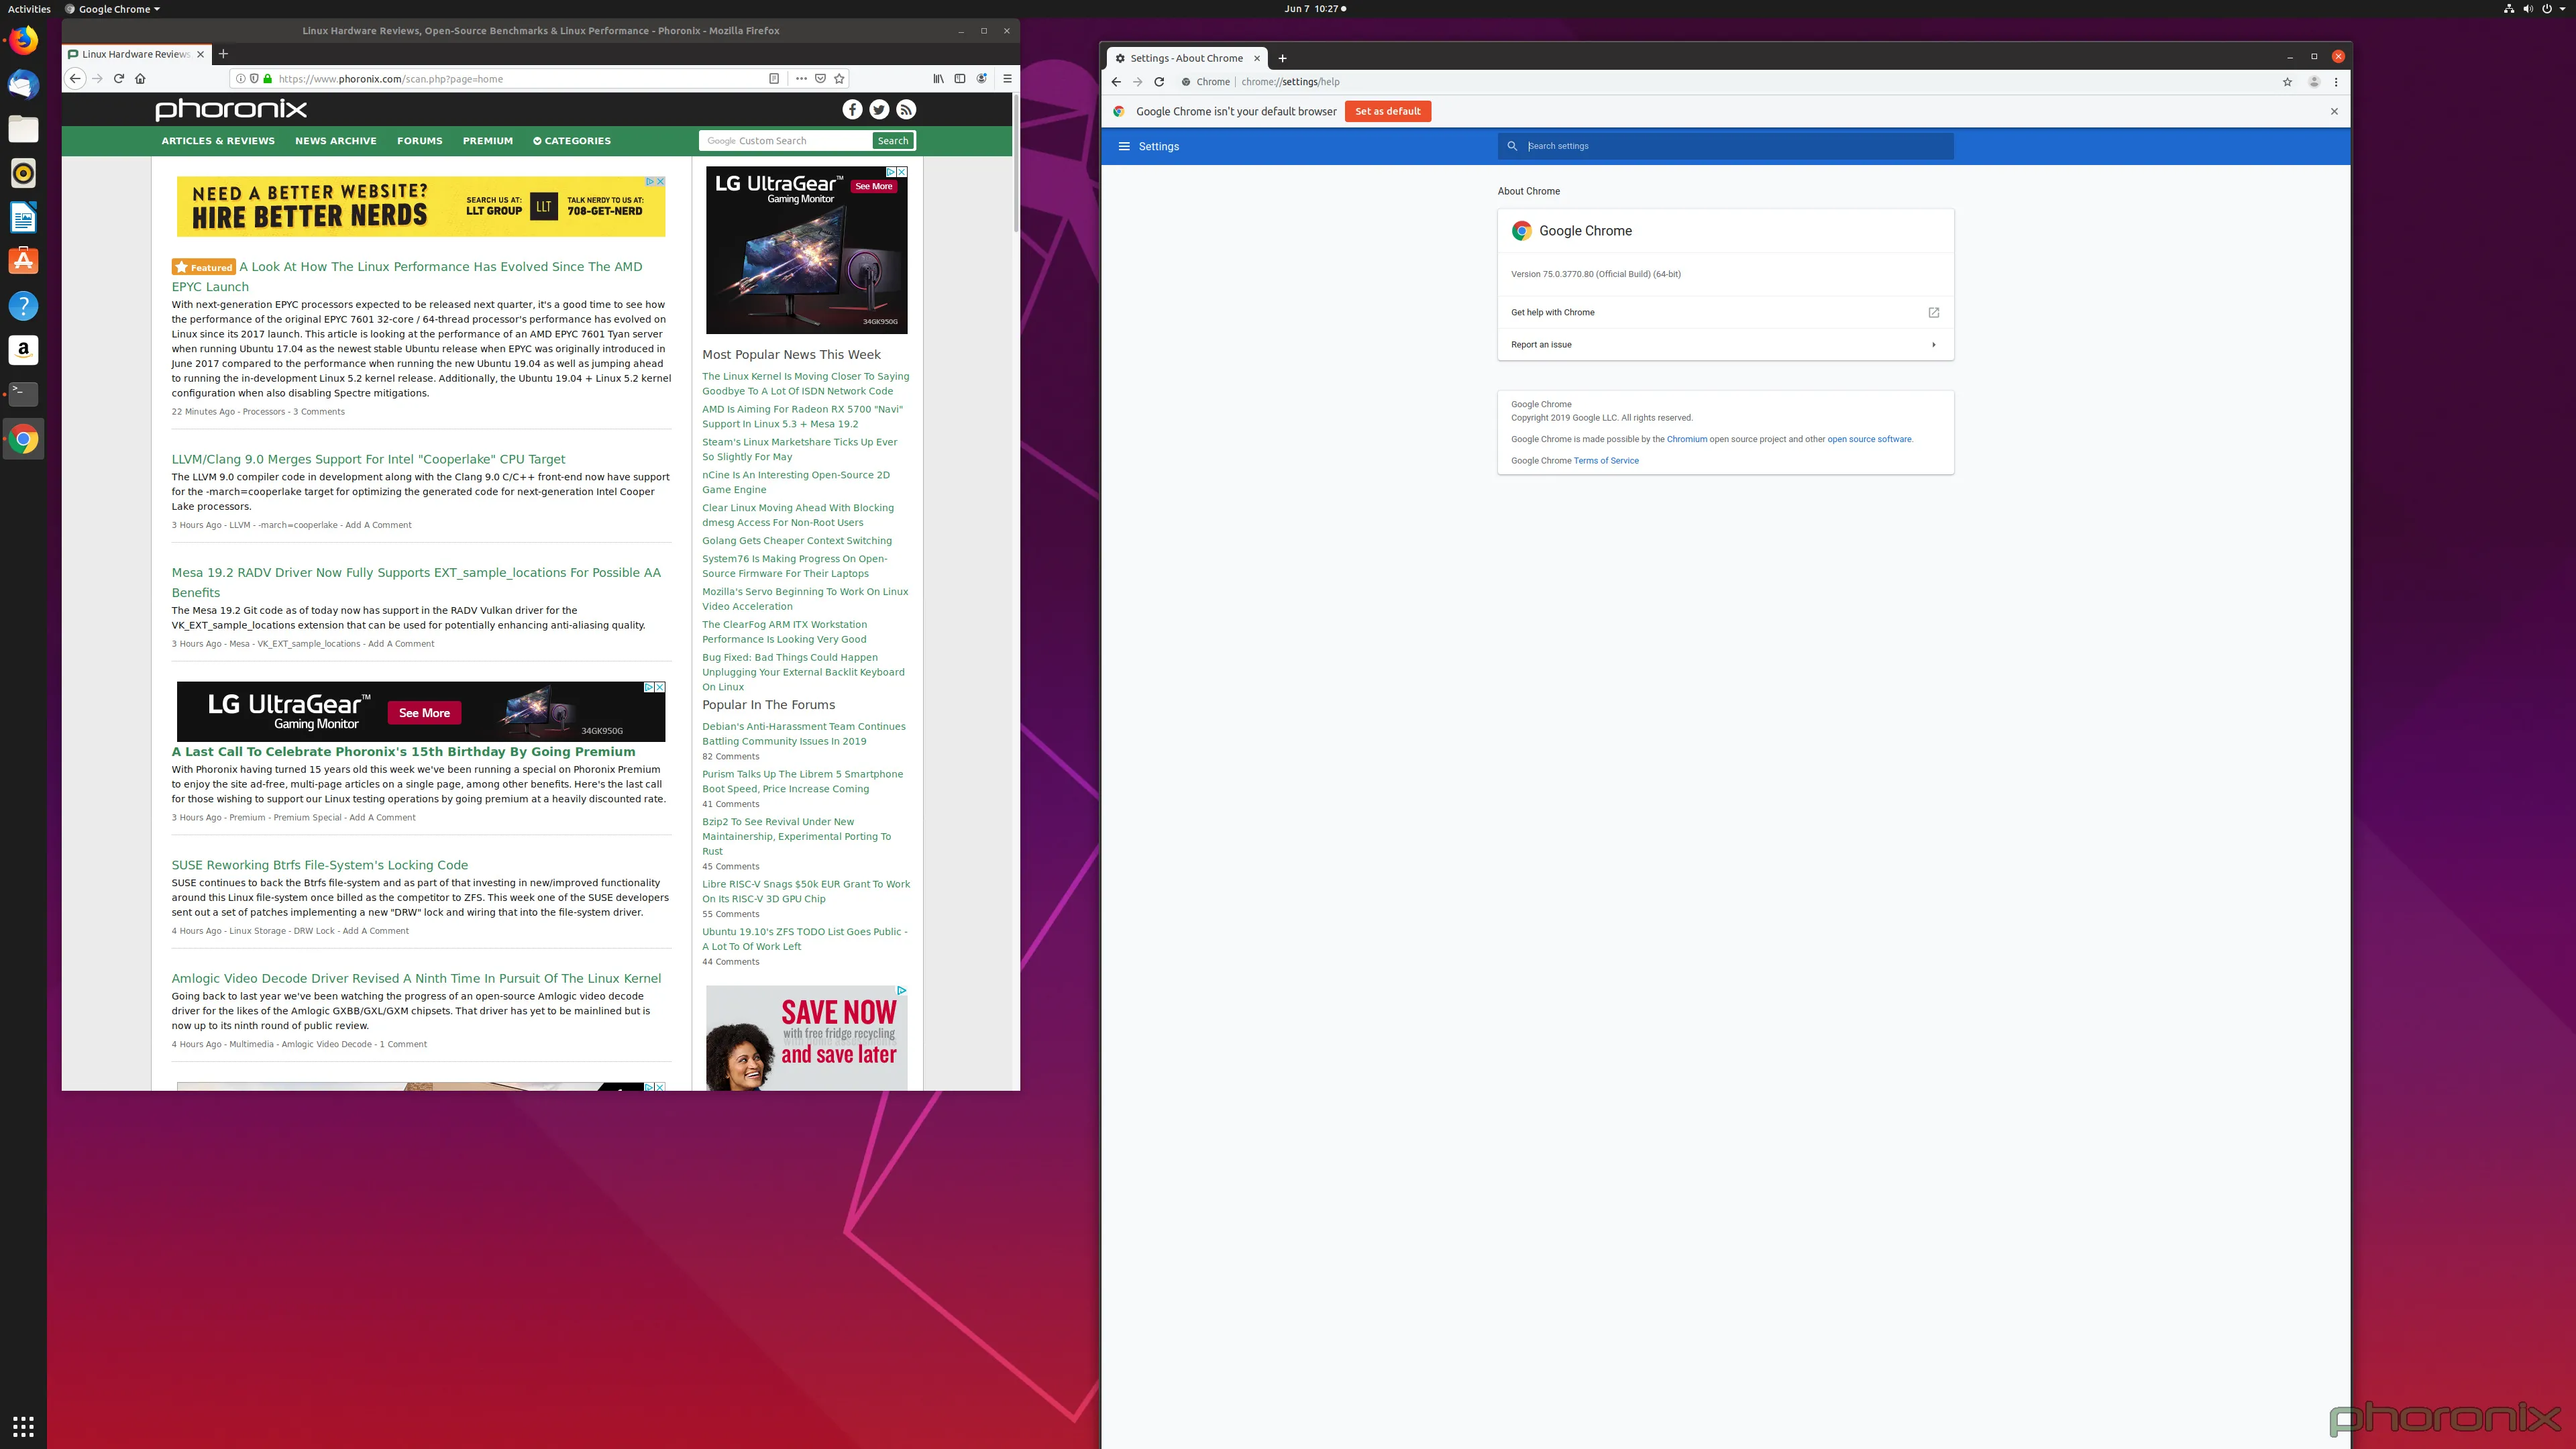Image resolution: width=2576 pixels, height=1449 pixels.
Task: Go back in the Firefox window
Action: pos(75,79)
